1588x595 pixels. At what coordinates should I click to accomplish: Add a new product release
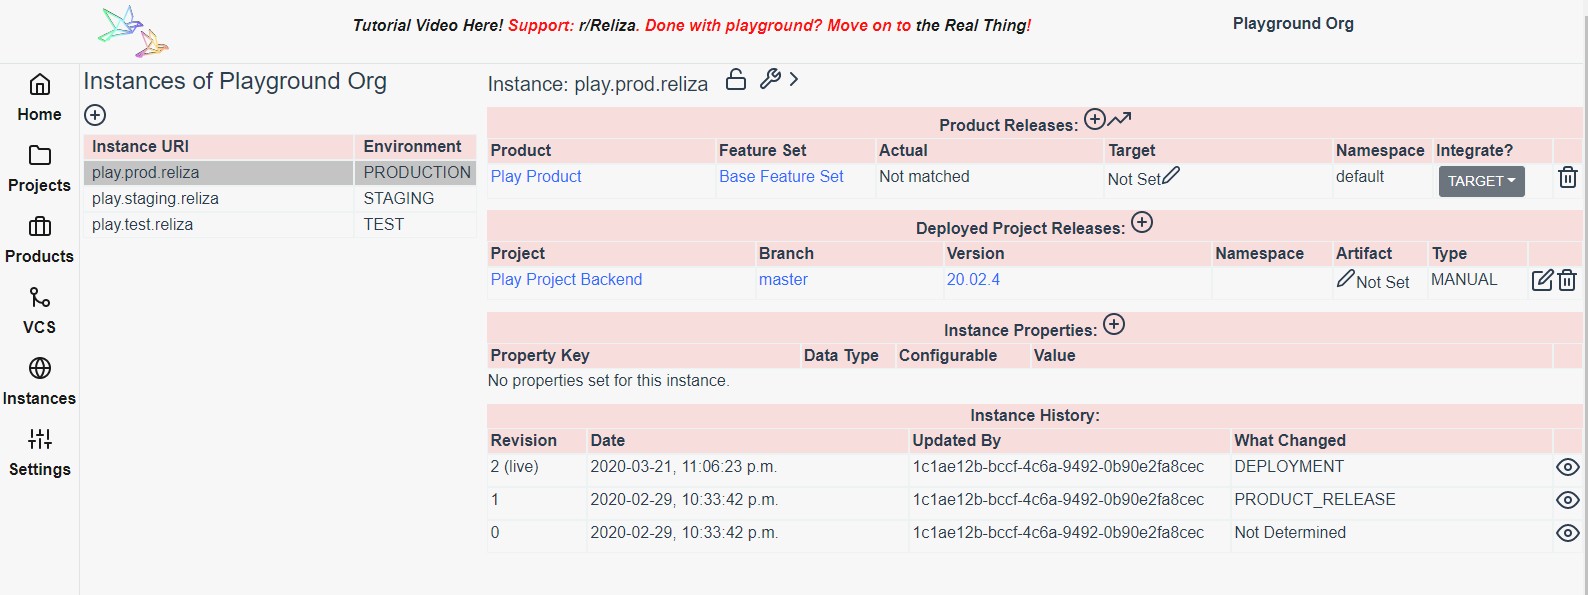[1095, 120]
